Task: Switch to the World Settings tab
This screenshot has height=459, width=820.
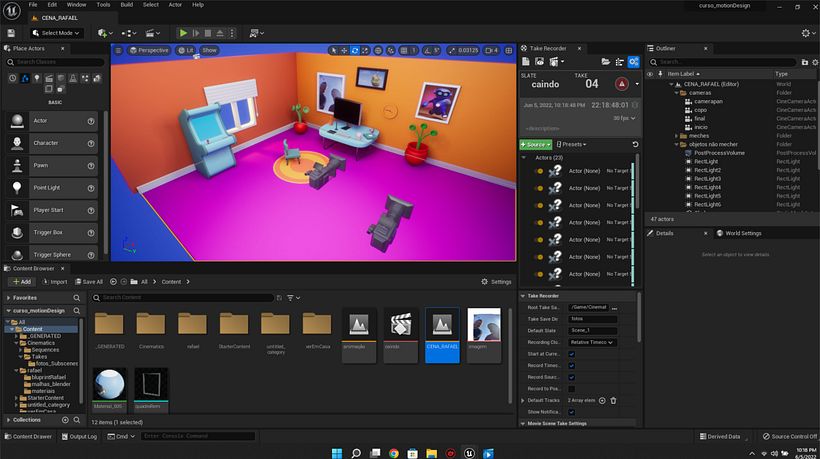Action: click(738, 233)
